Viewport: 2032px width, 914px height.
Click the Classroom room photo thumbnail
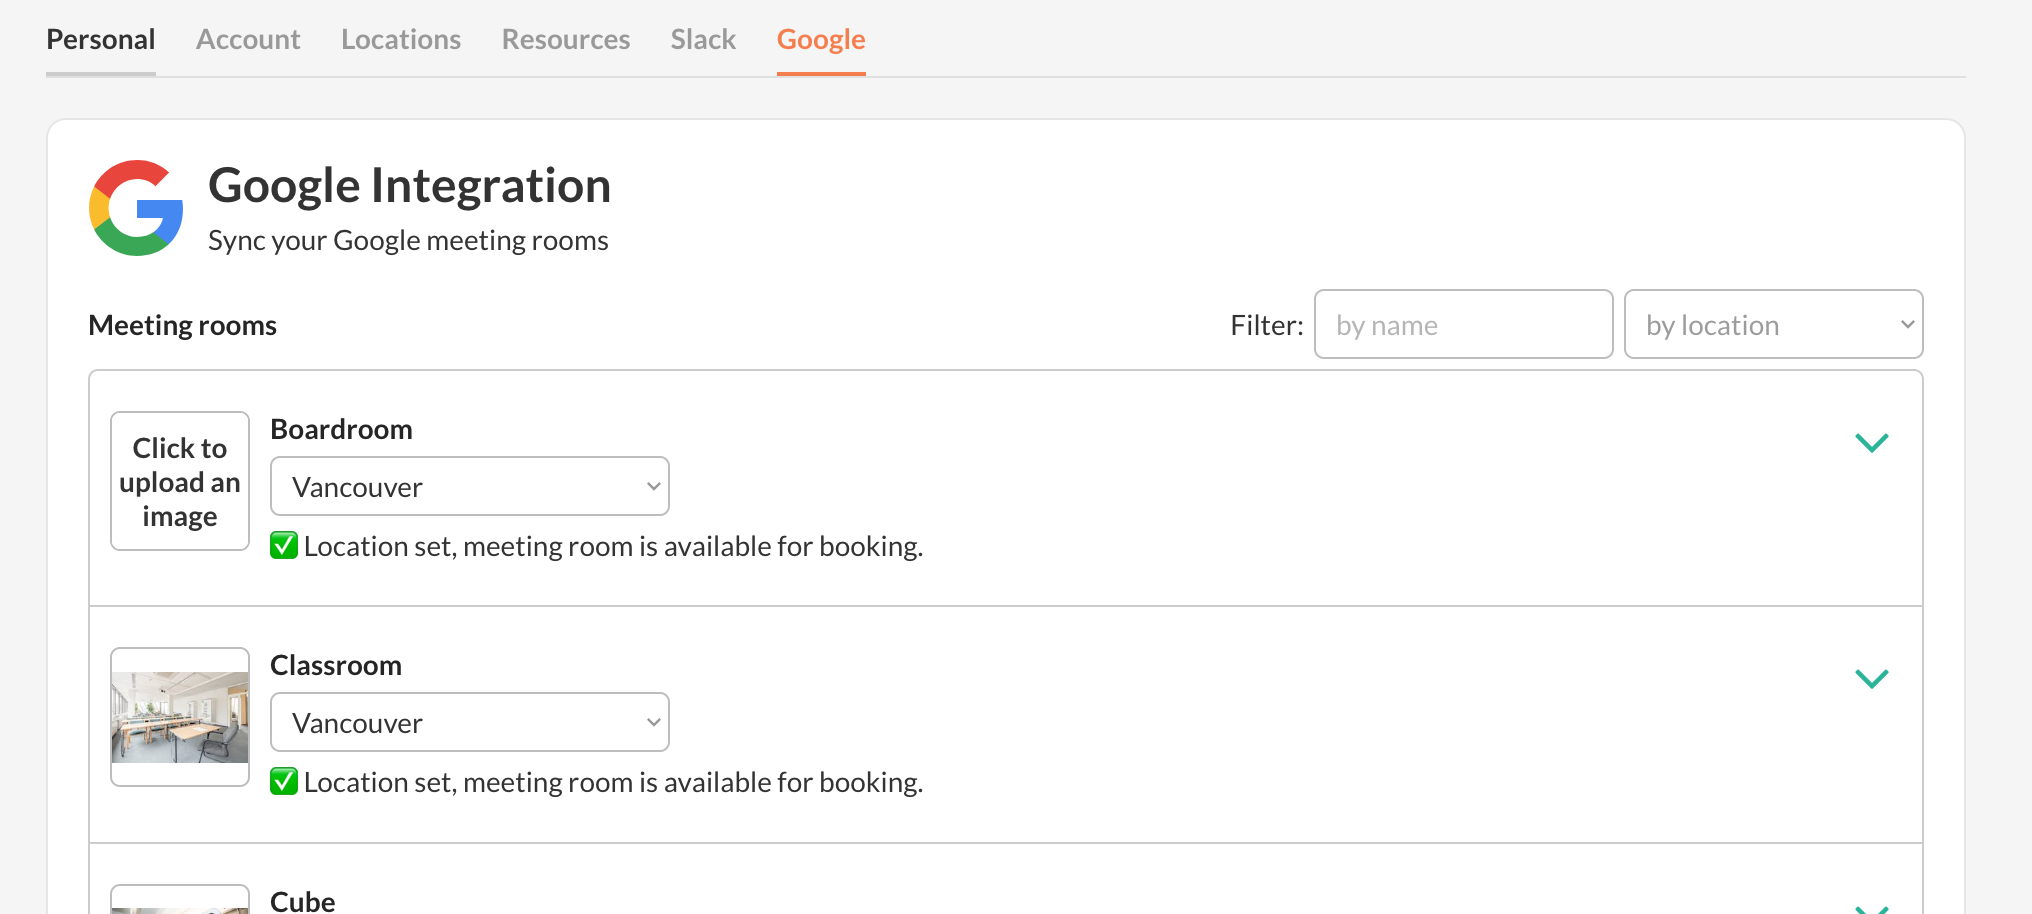pyautogui.click(x=180, y=717)
